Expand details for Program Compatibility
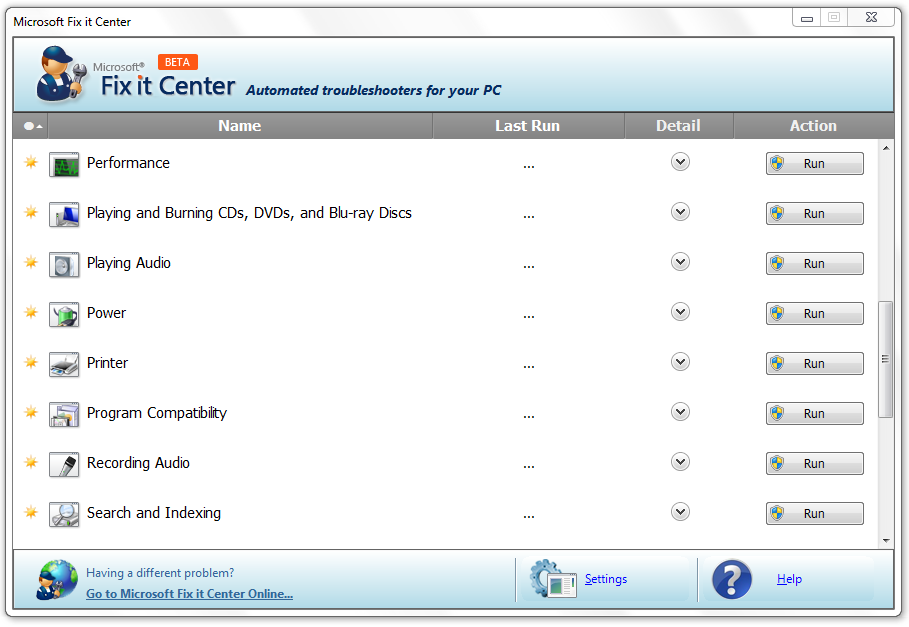The width and height of the screenshot is (909, 627). coord(680,412)
